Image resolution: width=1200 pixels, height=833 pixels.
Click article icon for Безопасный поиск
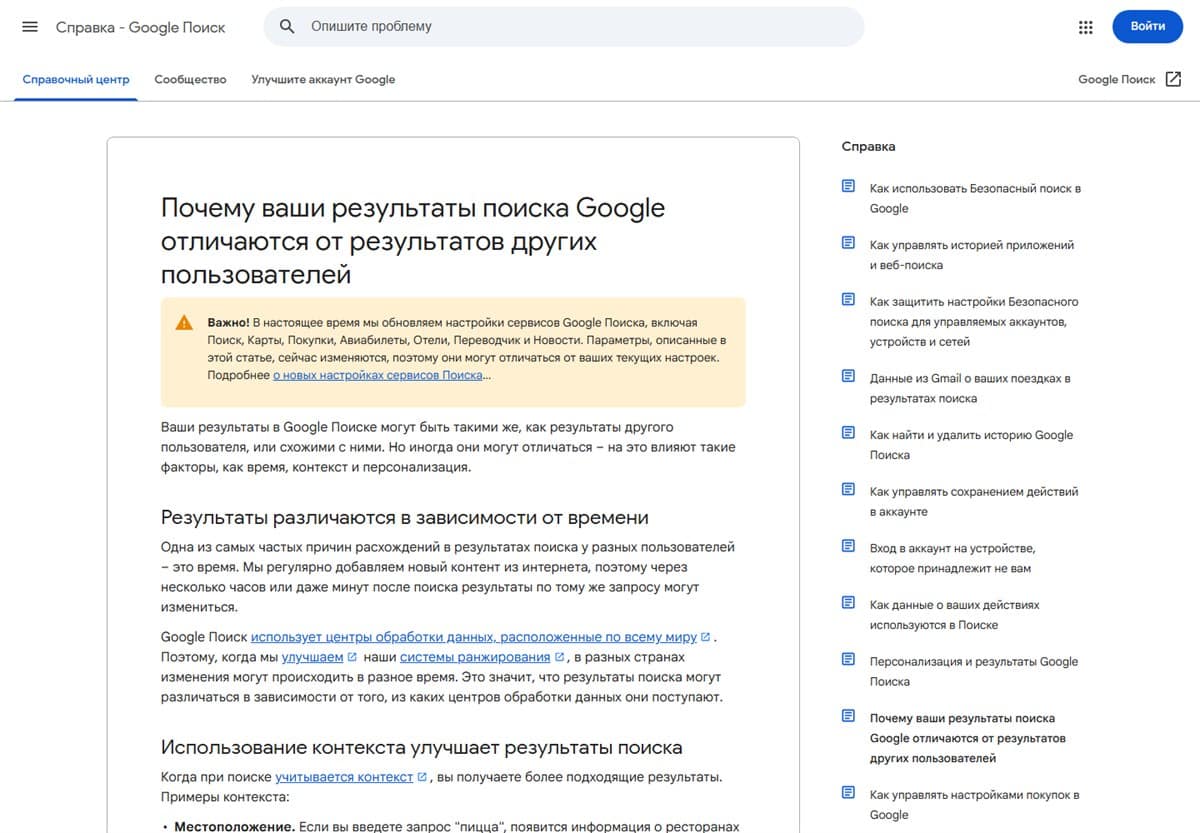tap(848, 186)
